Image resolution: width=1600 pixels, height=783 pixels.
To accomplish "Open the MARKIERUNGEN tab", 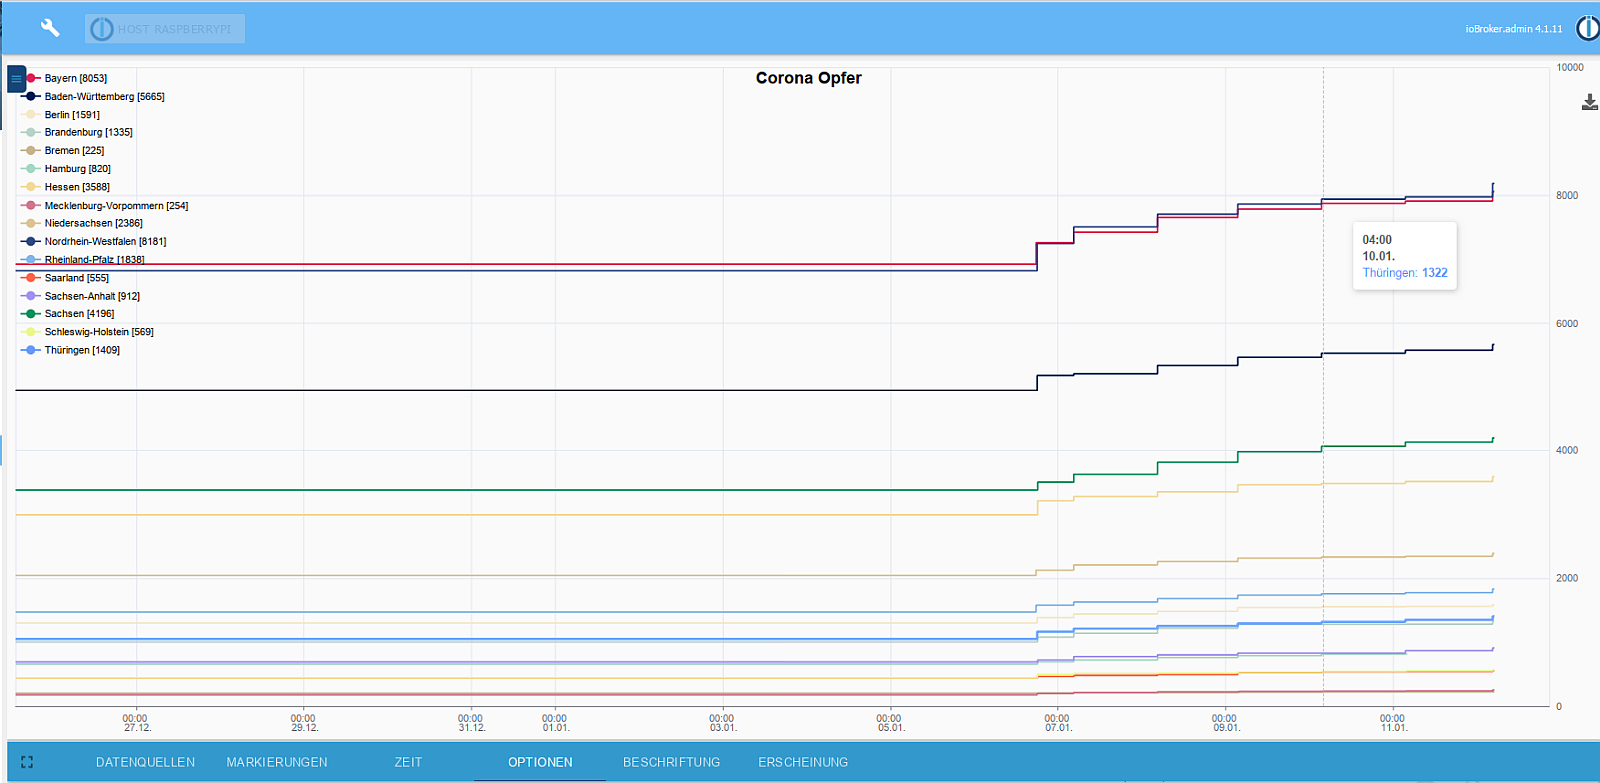I will [x=277, y=762].
